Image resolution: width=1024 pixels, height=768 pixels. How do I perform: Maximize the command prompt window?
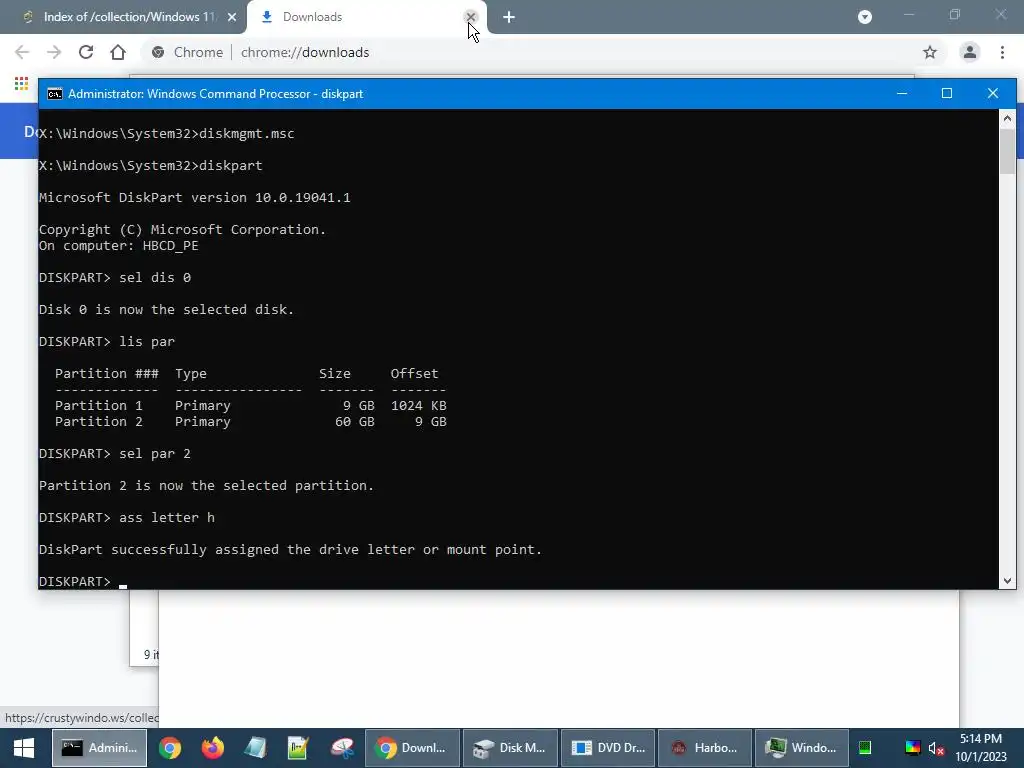tap(947, 93)
